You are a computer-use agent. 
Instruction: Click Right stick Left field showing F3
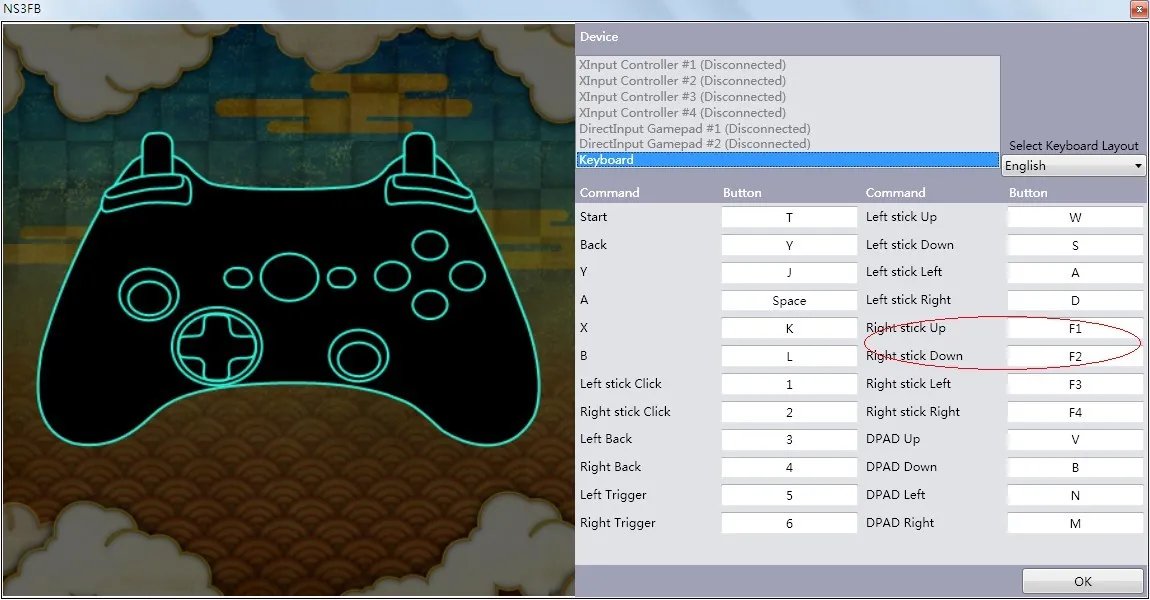1075,384
